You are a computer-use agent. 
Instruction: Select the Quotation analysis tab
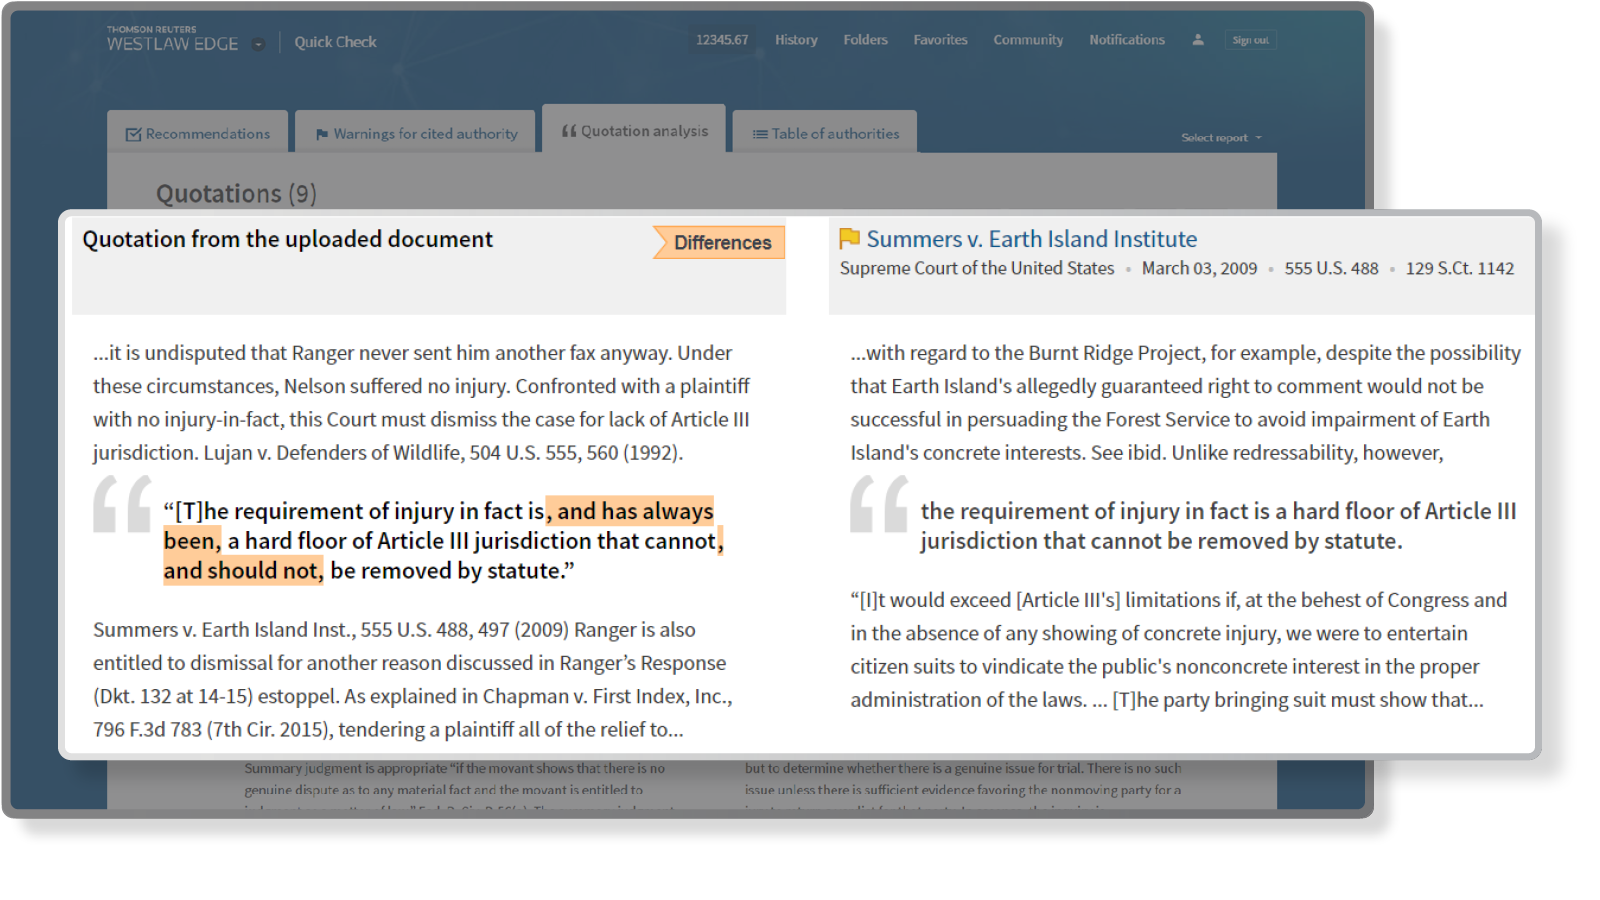[x=634, y=131]
